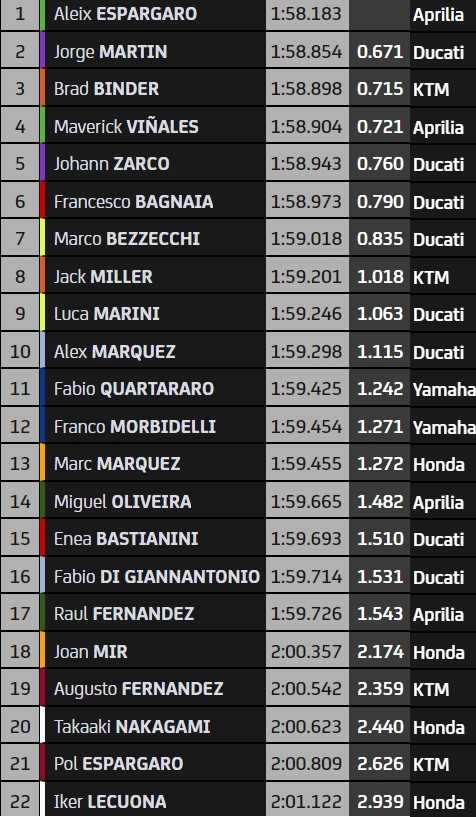Click KTM label beside Jack MILLER
The image size is (476, 817).
(431, 277)
